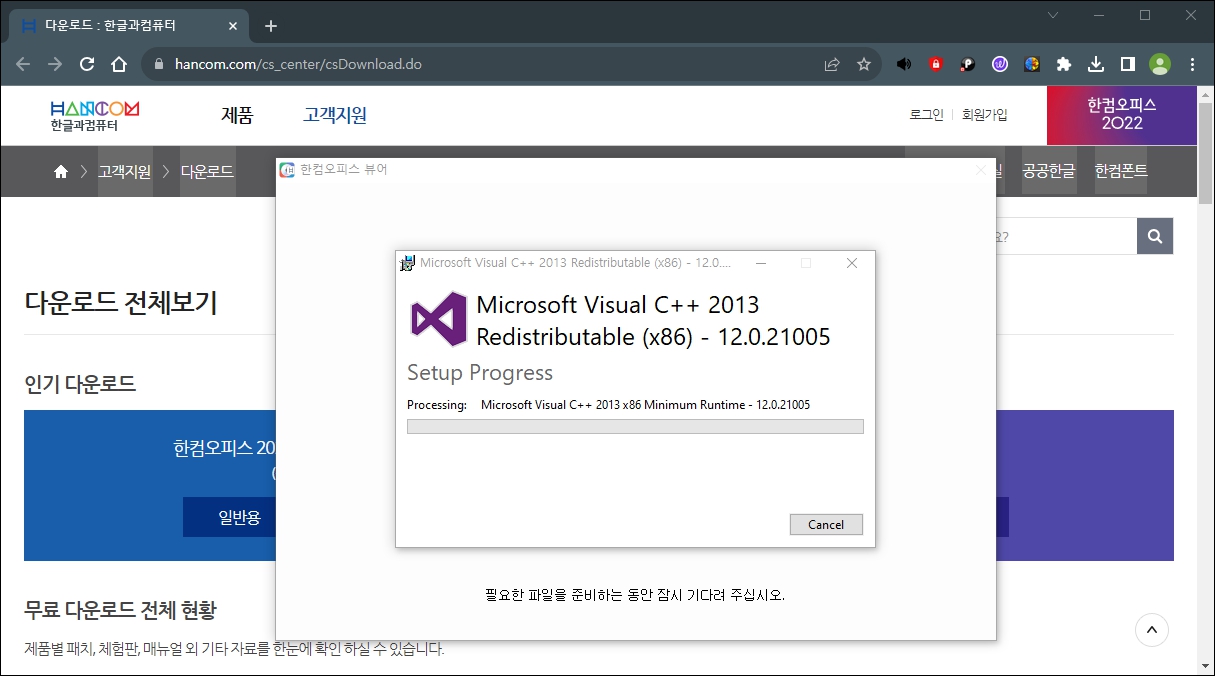Click the padlock site info icon
Viewport: 1215px width, 676px height.
tap(159, 64)
